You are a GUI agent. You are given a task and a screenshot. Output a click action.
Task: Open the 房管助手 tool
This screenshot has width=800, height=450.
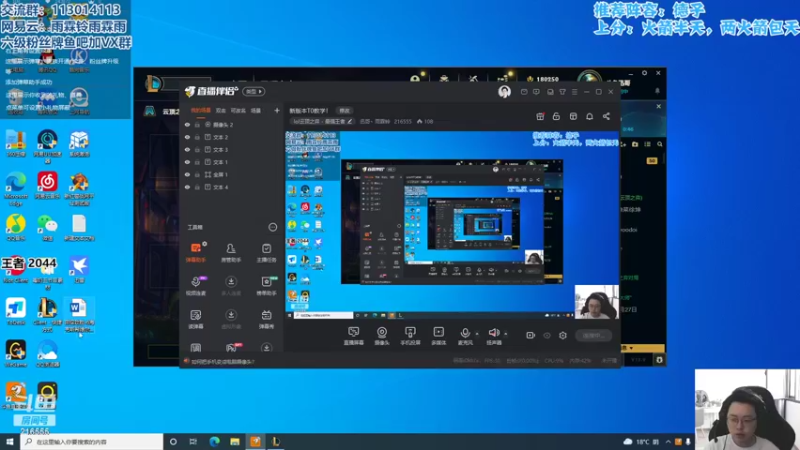click(231, 252)
